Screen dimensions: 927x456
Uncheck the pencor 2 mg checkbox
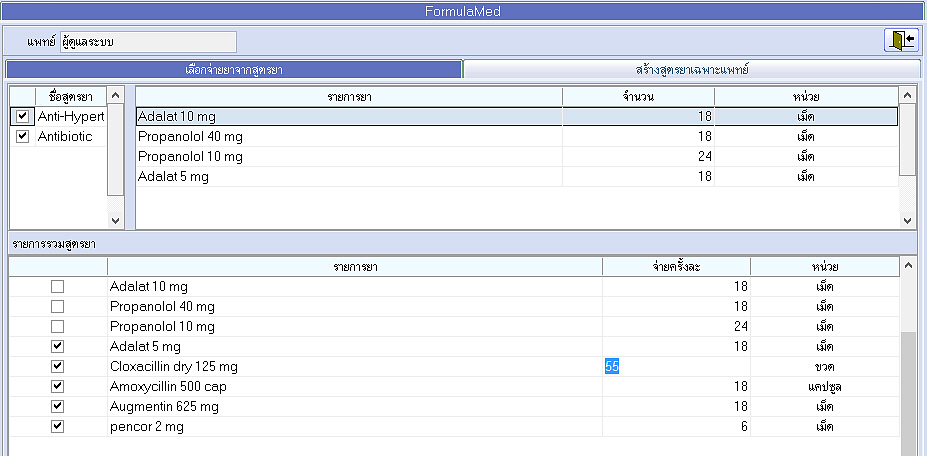coord(57,426)
